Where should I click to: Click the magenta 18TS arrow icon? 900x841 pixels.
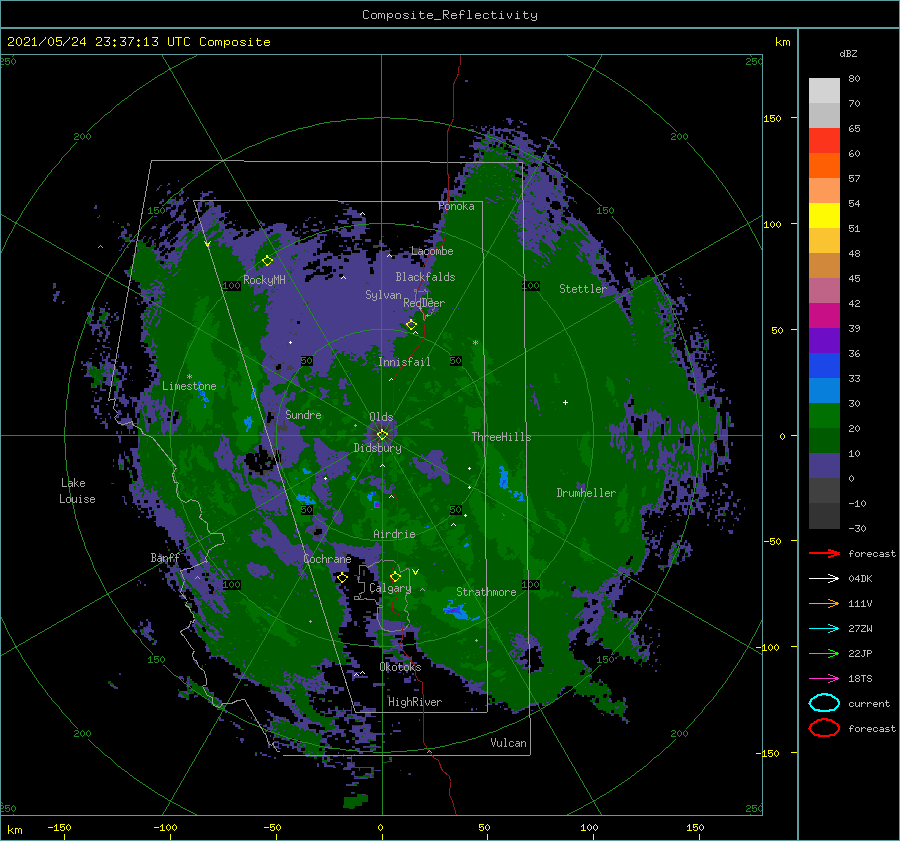(x=824, y=679)
